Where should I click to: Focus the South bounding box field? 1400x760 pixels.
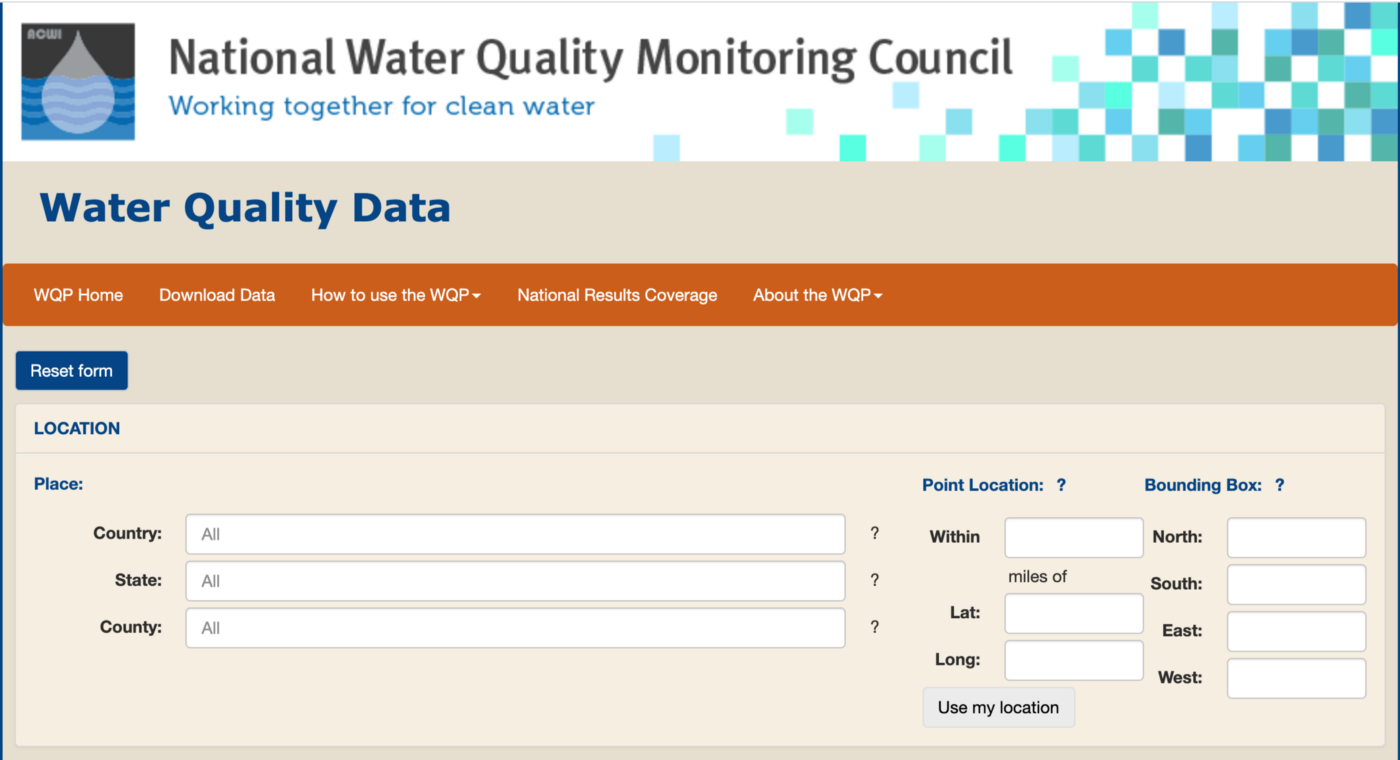(x=1296, y=585)
